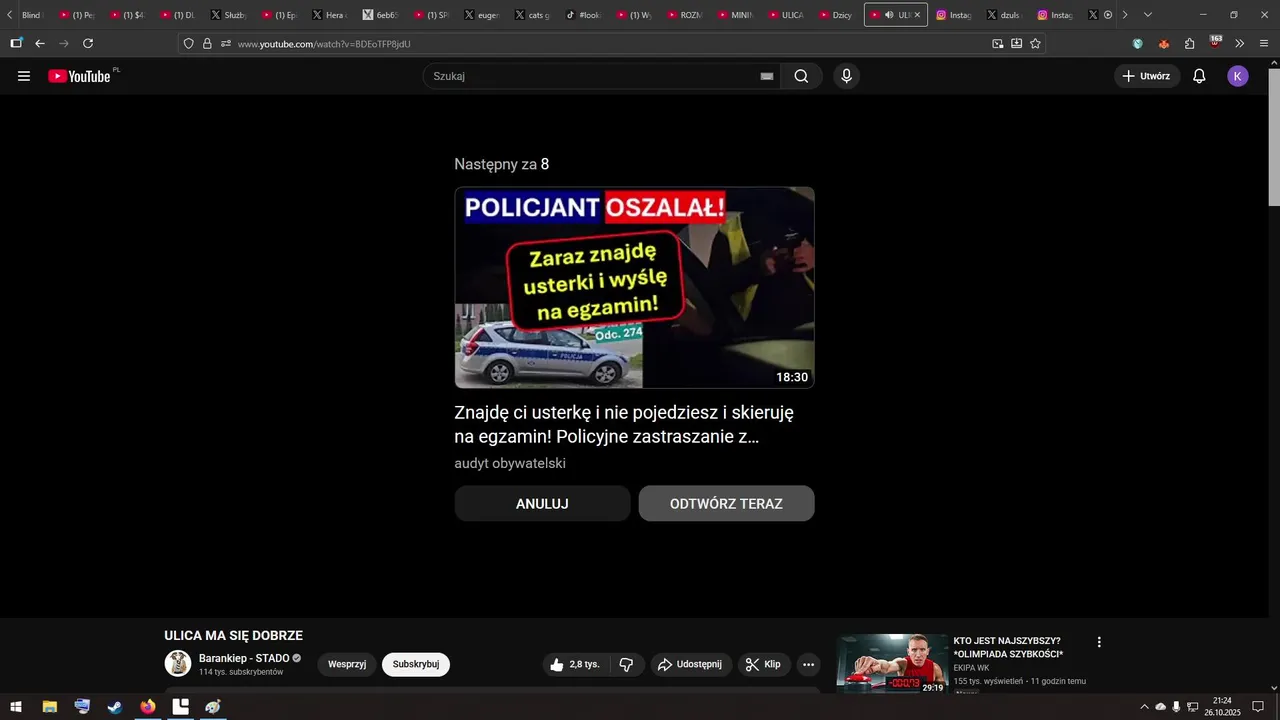This screenshot has height=720, width=1280.
Task: Open tracking protection shield icon
Action: click(188, 43)
